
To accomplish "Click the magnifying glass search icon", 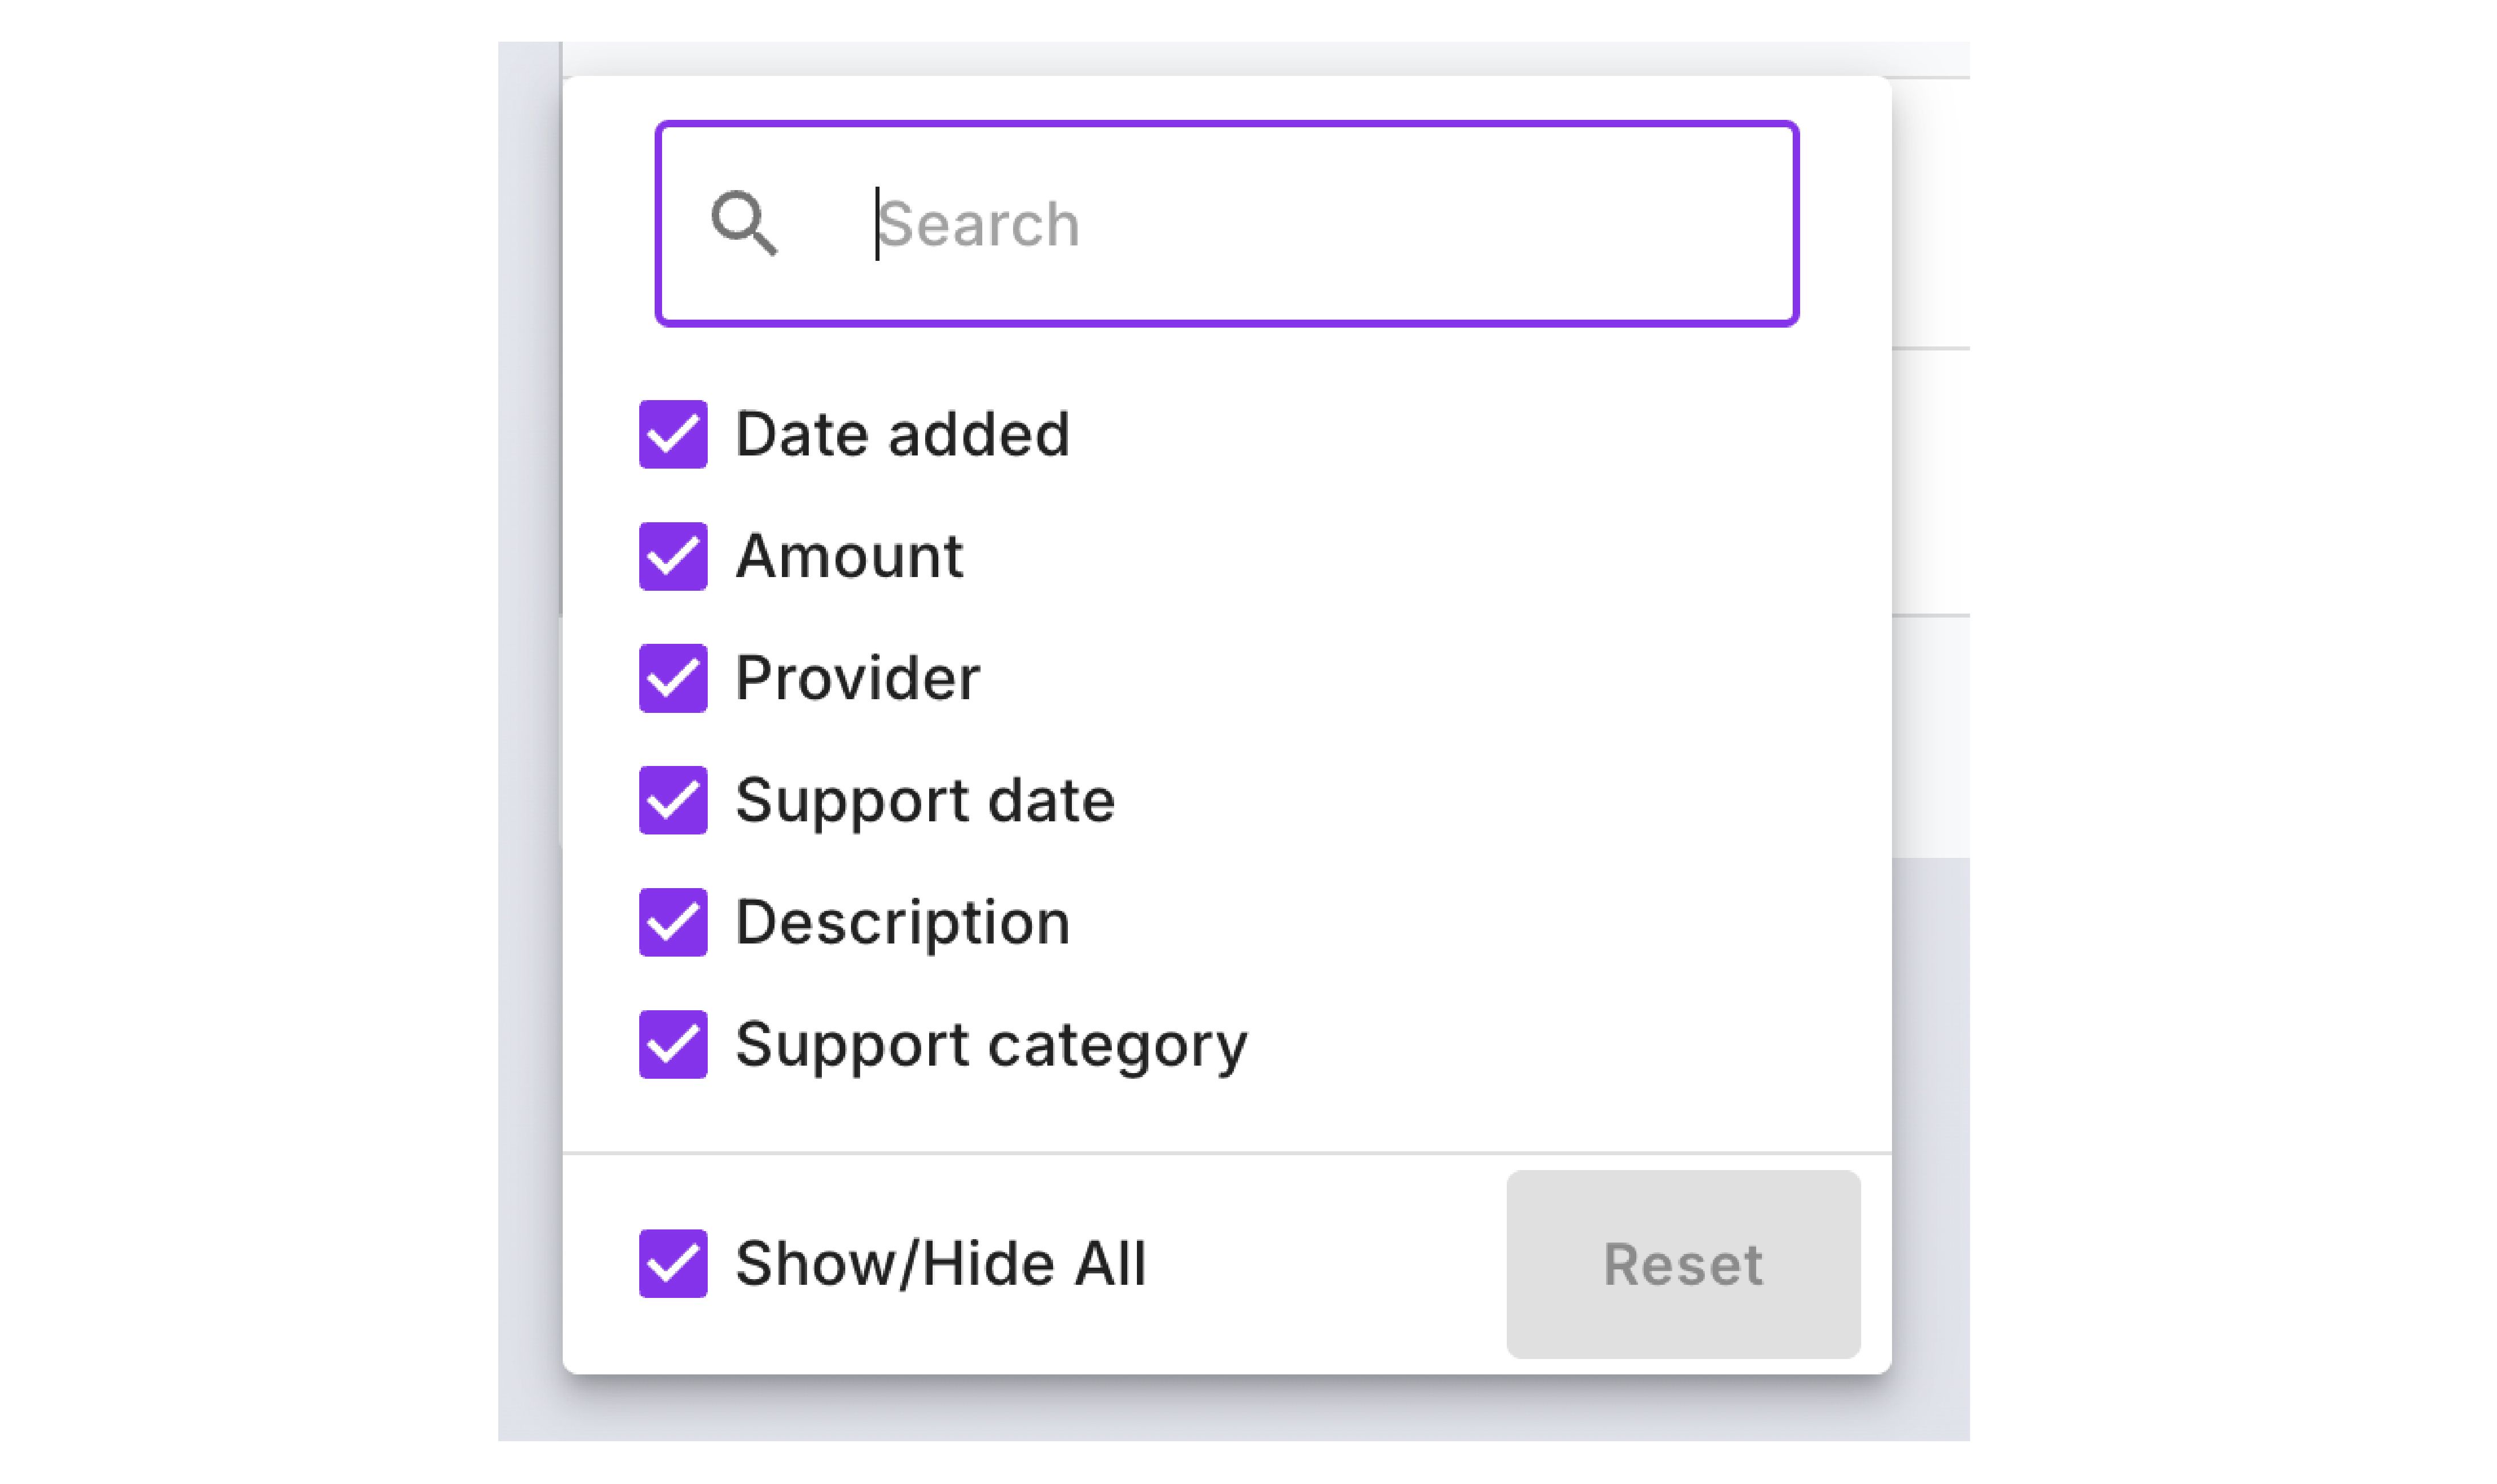I will tap(743, 223).
